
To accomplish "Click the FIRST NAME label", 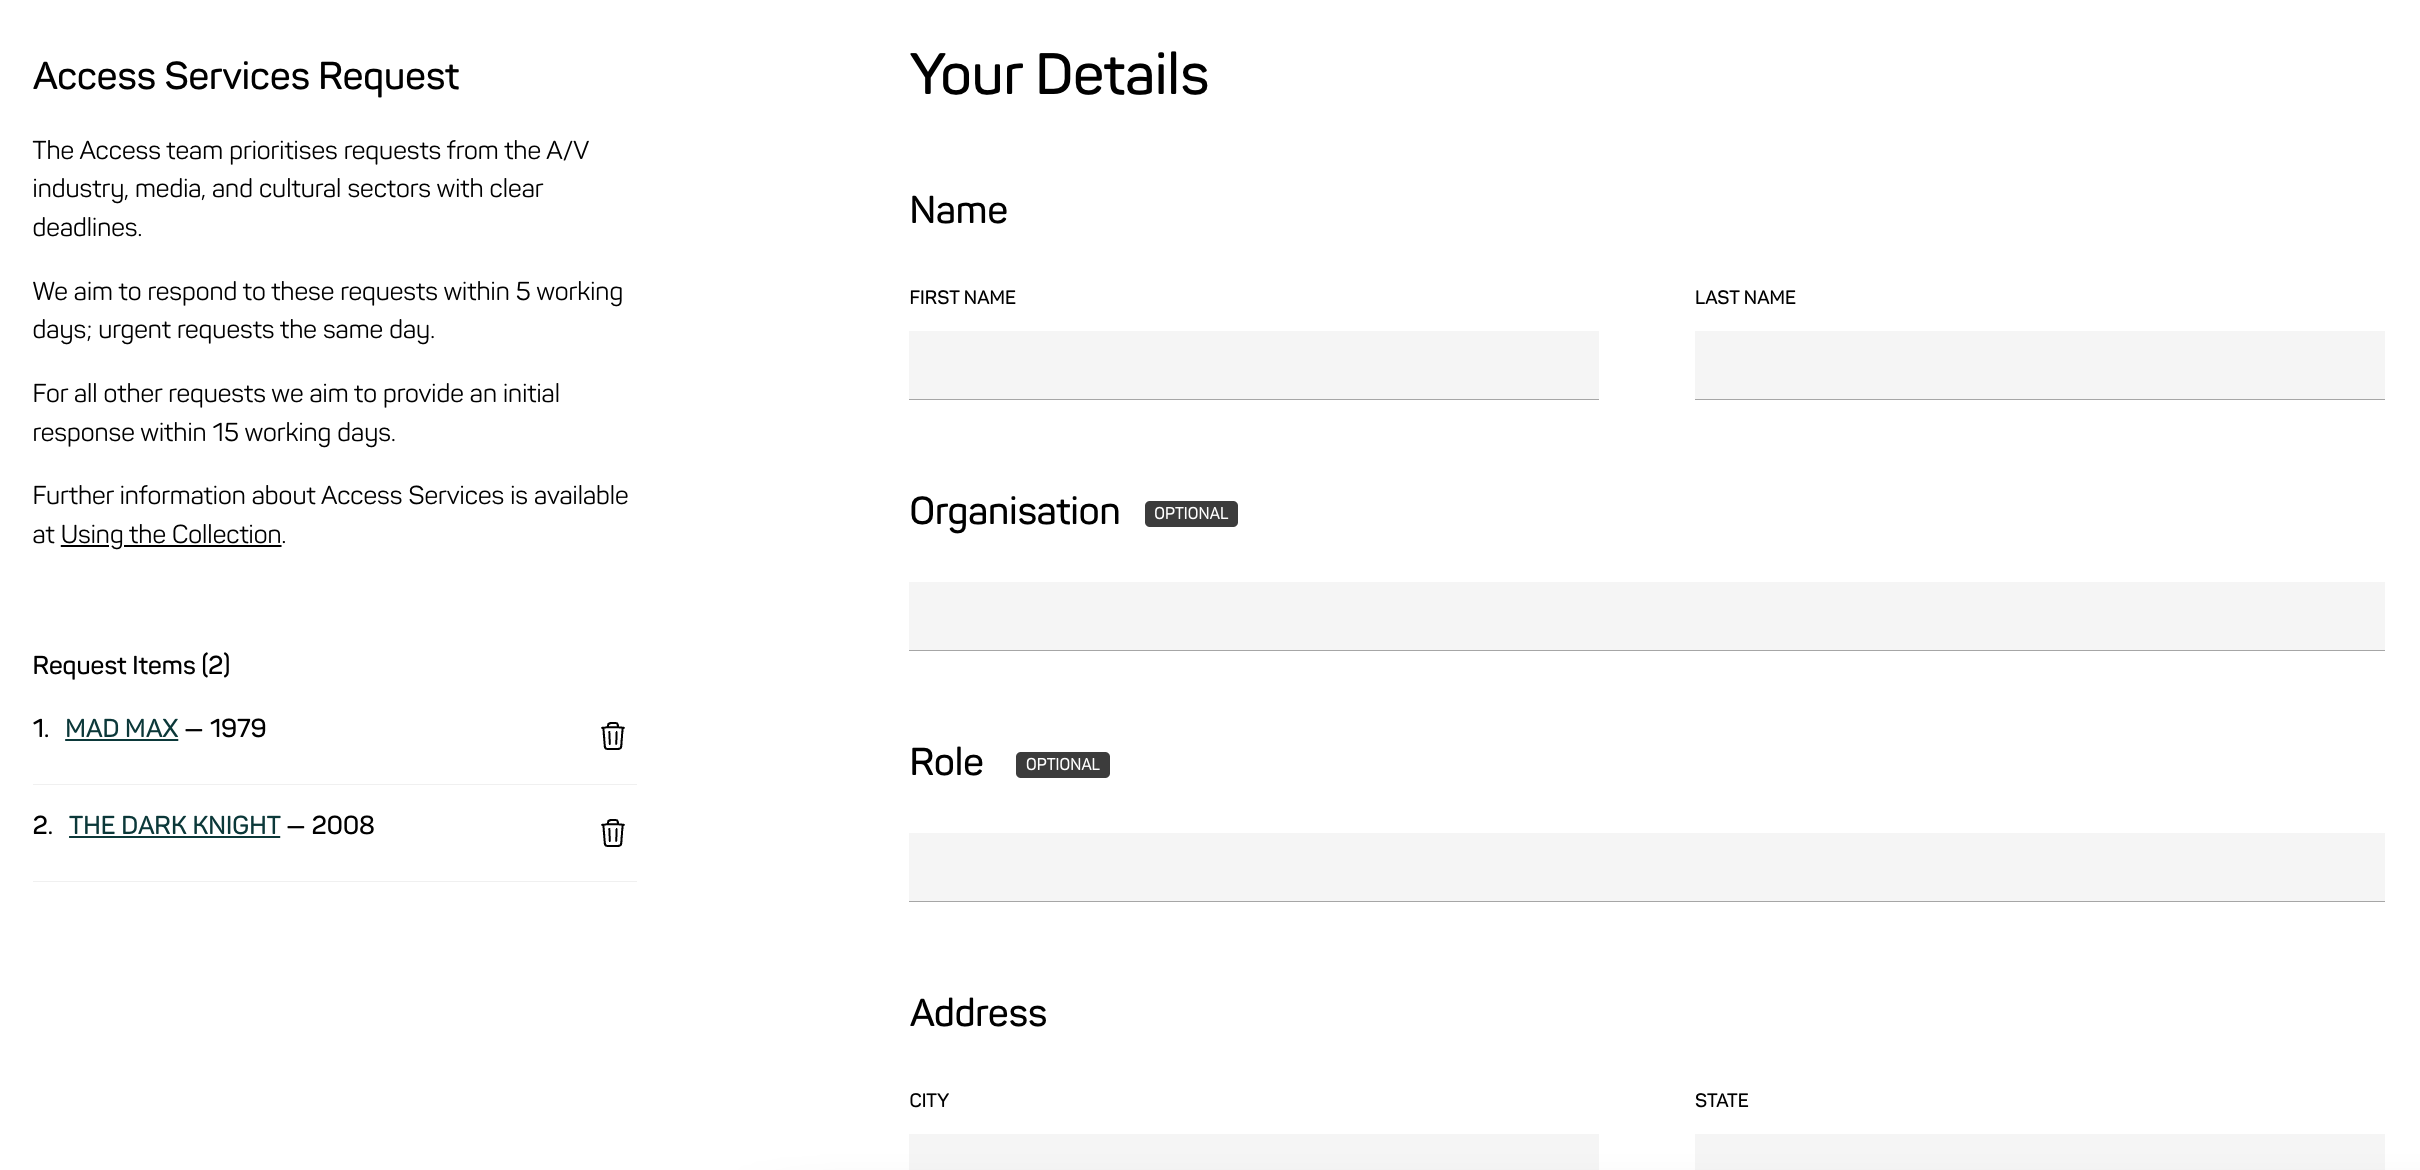I will click(962, 298).
